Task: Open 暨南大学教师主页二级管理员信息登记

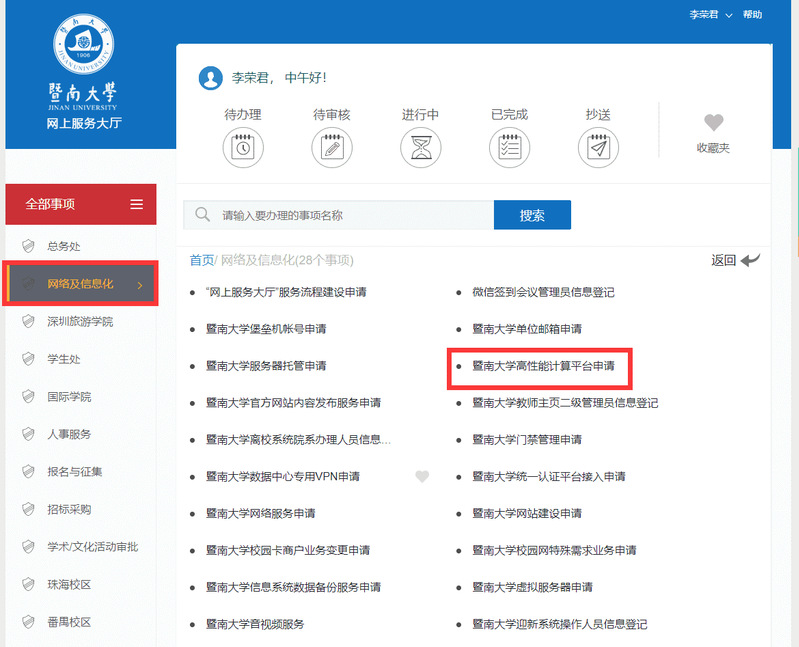Action: [x=565, y=402]
